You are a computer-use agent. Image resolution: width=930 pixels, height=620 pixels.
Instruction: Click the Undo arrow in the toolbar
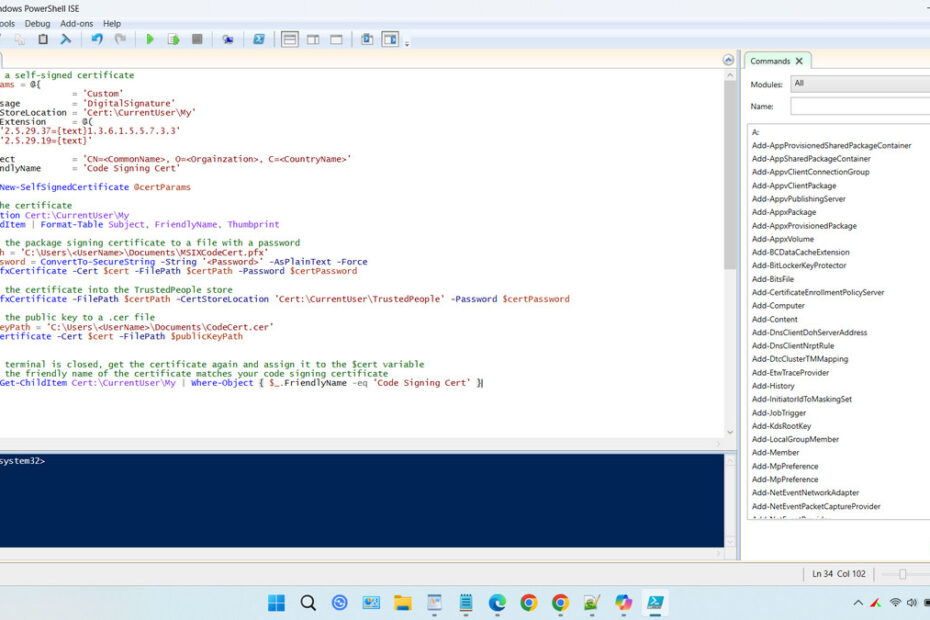tap(97, 39)
